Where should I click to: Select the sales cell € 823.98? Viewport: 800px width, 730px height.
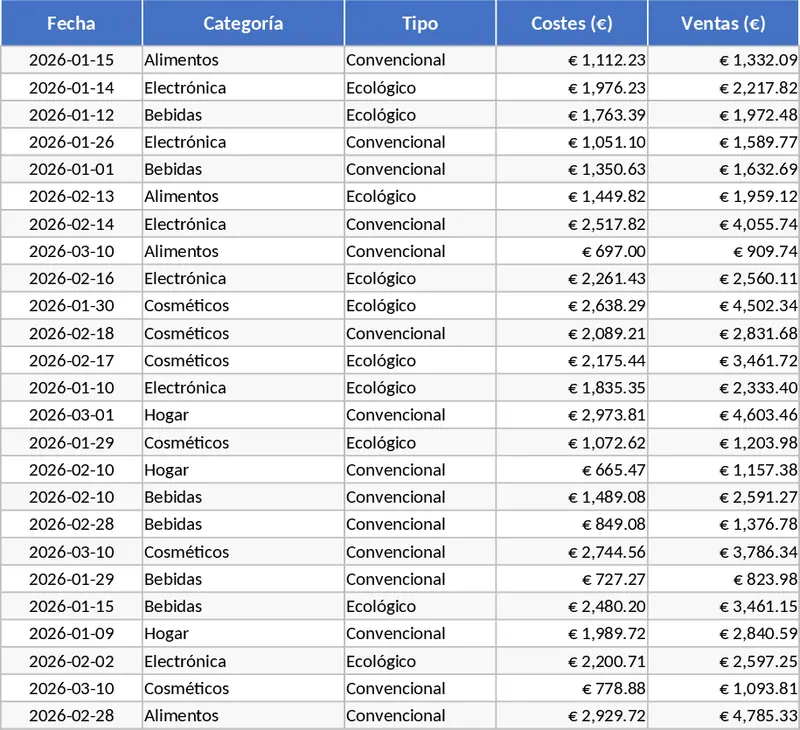[766, 579]
